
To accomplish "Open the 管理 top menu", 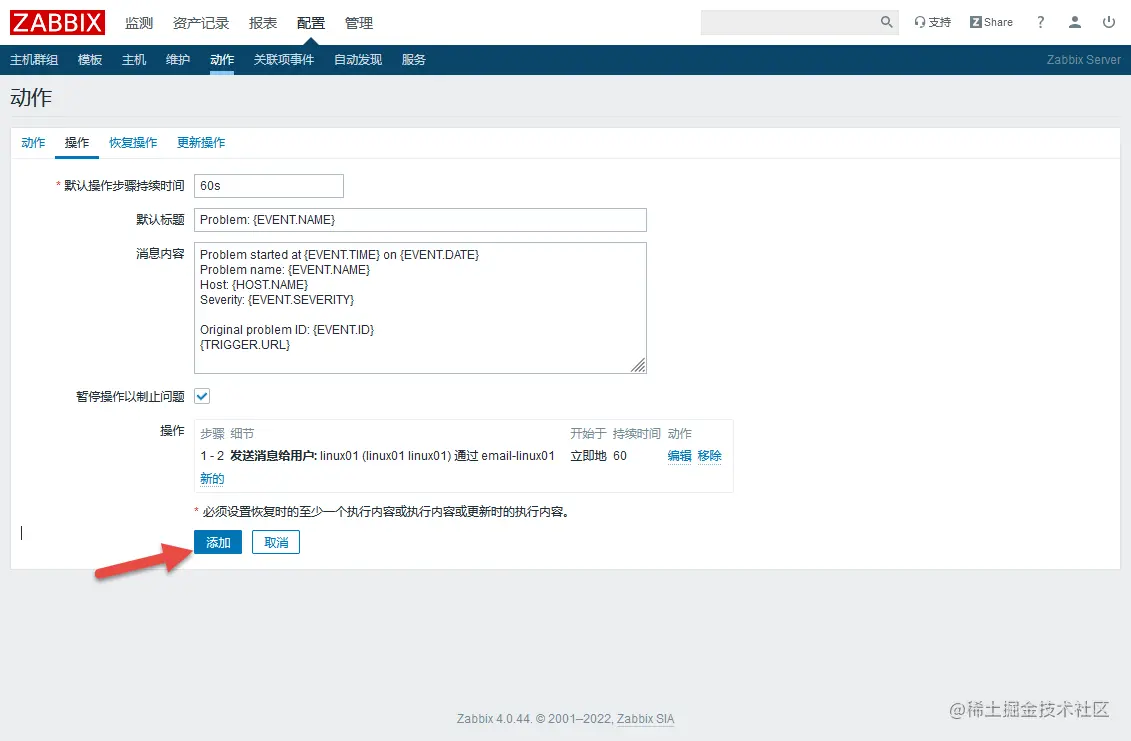I will tap(358, 23).
